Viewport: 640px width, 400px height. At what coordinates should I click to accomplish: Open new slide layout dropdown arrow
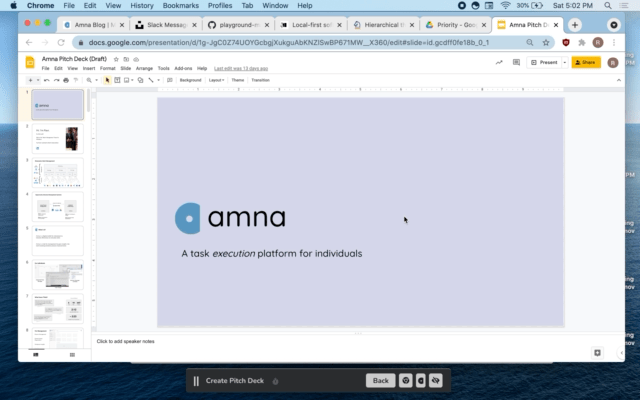[38, 80]
